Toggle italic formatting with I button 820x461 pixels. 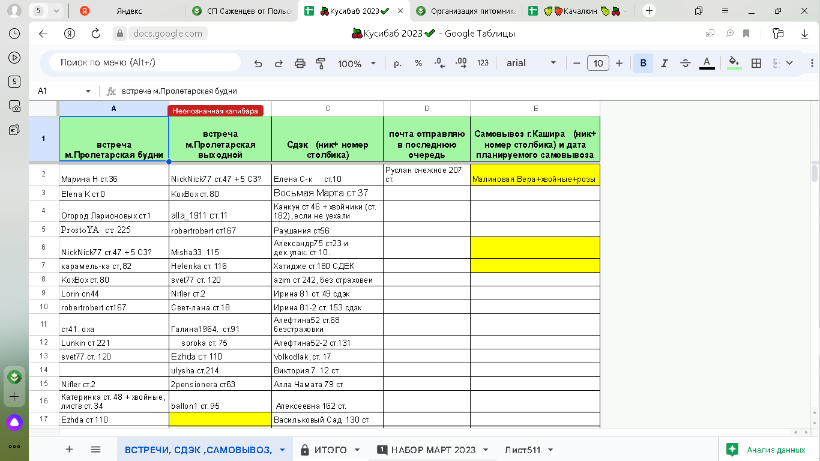pos(664,63)
